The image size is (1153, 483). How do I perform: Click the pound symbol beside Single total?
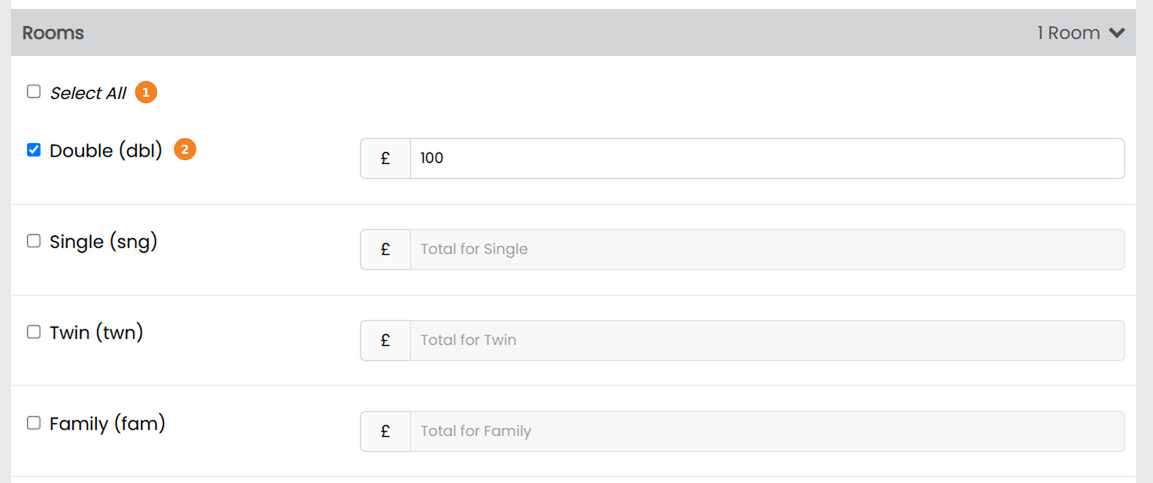385,249
